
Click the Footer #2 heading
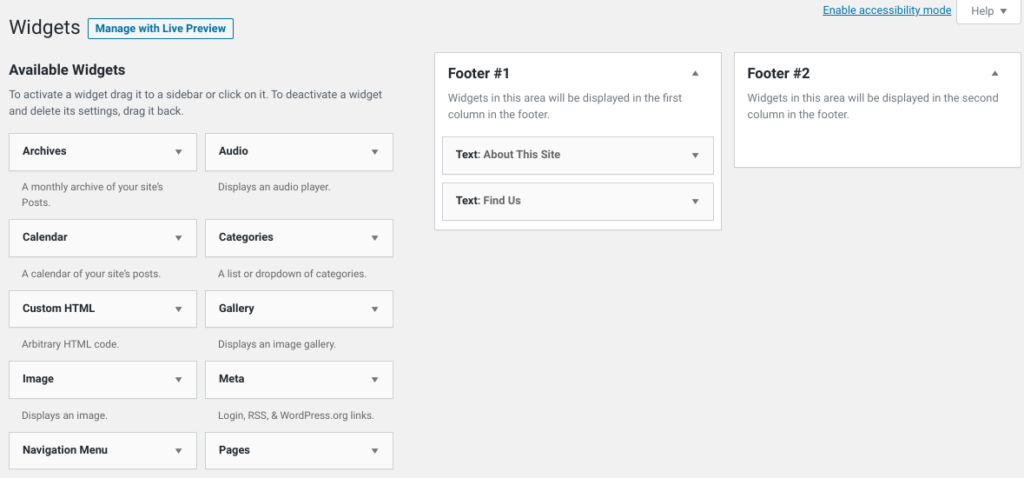(x=778, y=73)
